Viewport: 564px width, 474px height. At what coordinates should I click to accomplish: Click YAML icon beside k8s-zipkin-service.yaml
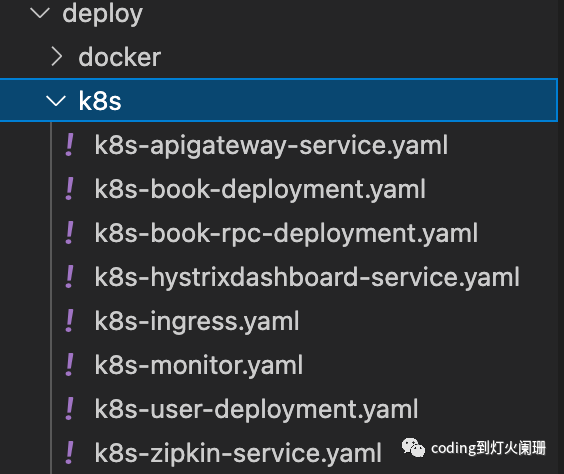pos(69,453)
